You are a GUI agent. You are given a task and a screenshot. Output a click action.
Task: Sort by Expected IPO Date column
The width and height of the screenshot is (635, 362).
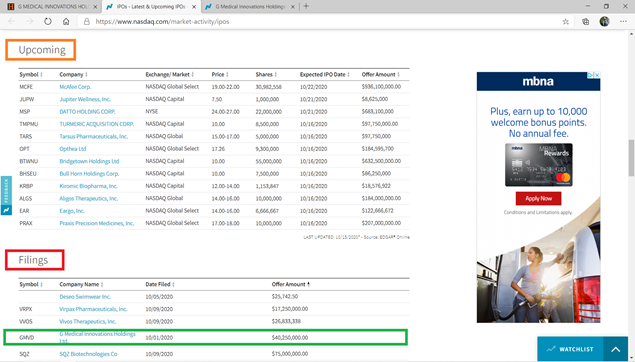pos(325,75)
